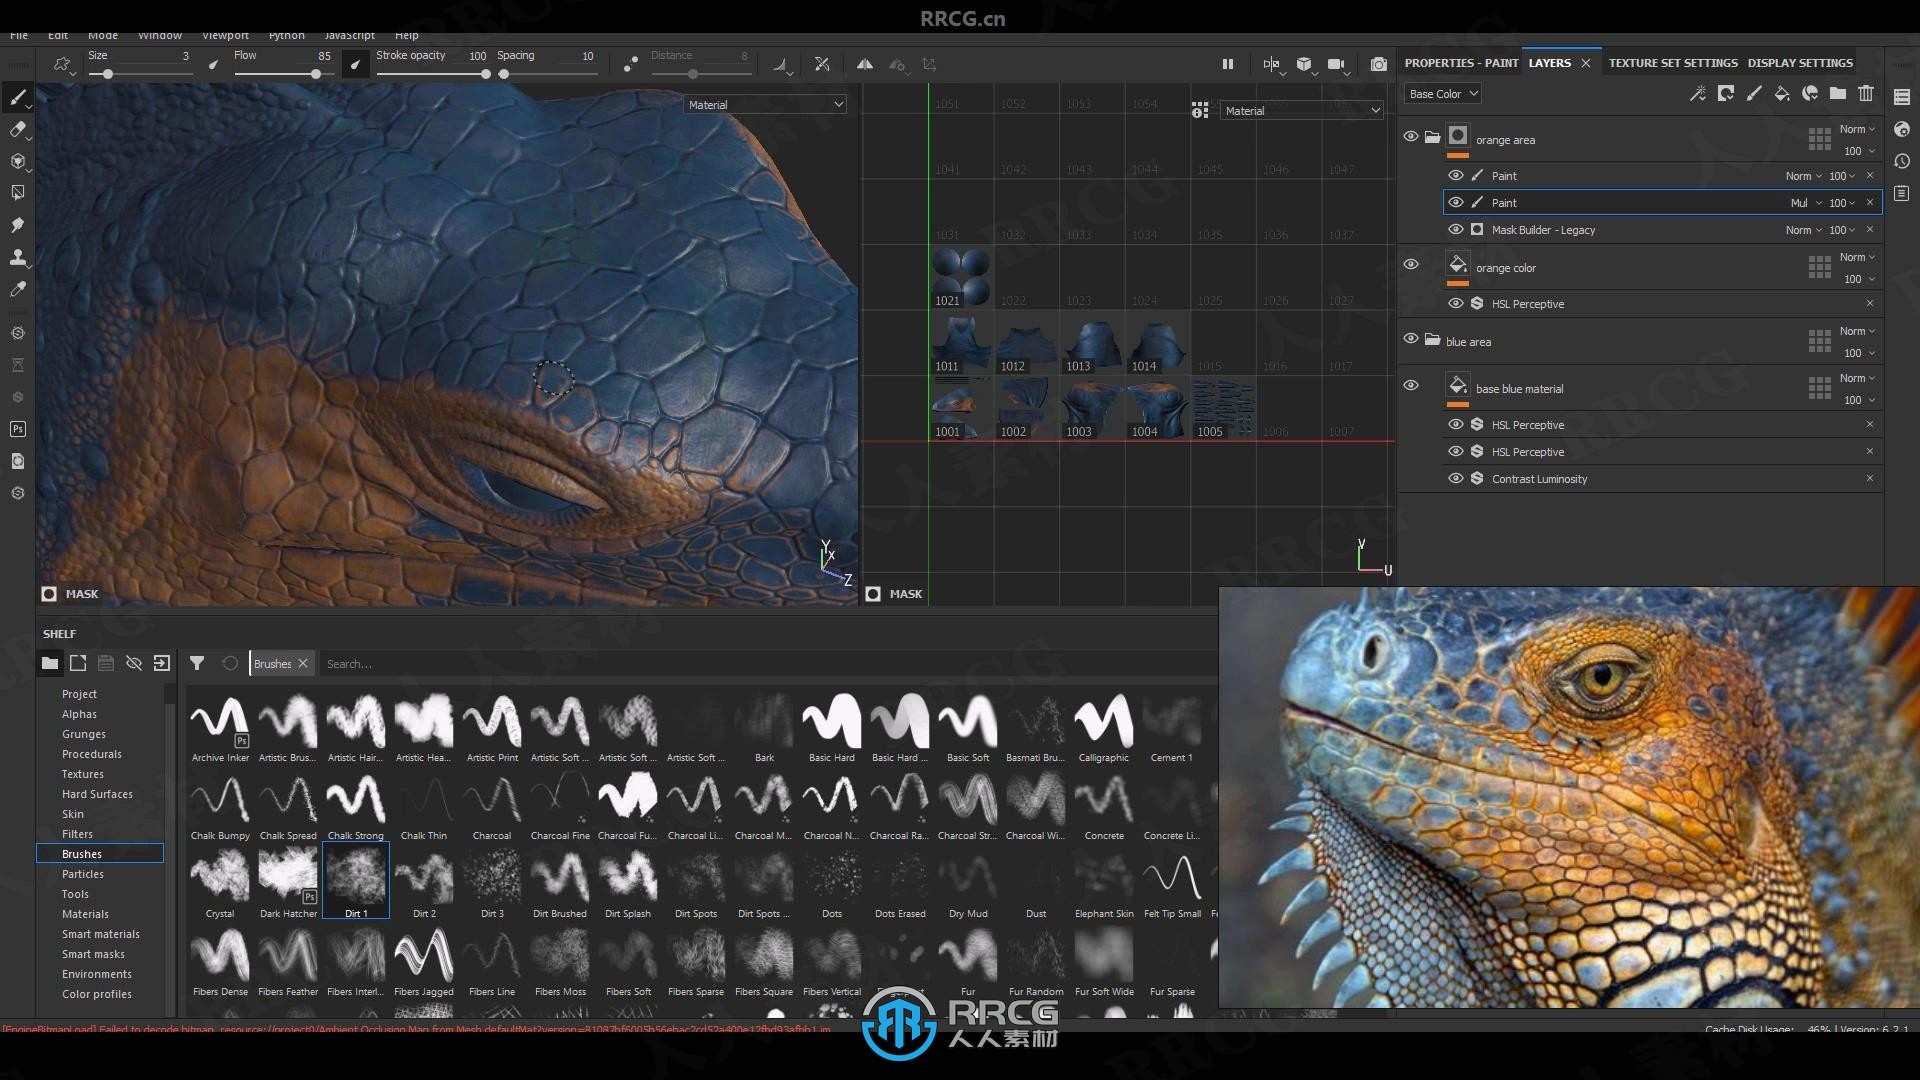Open the Mul blend mode dropdown on Paint

1806,203
